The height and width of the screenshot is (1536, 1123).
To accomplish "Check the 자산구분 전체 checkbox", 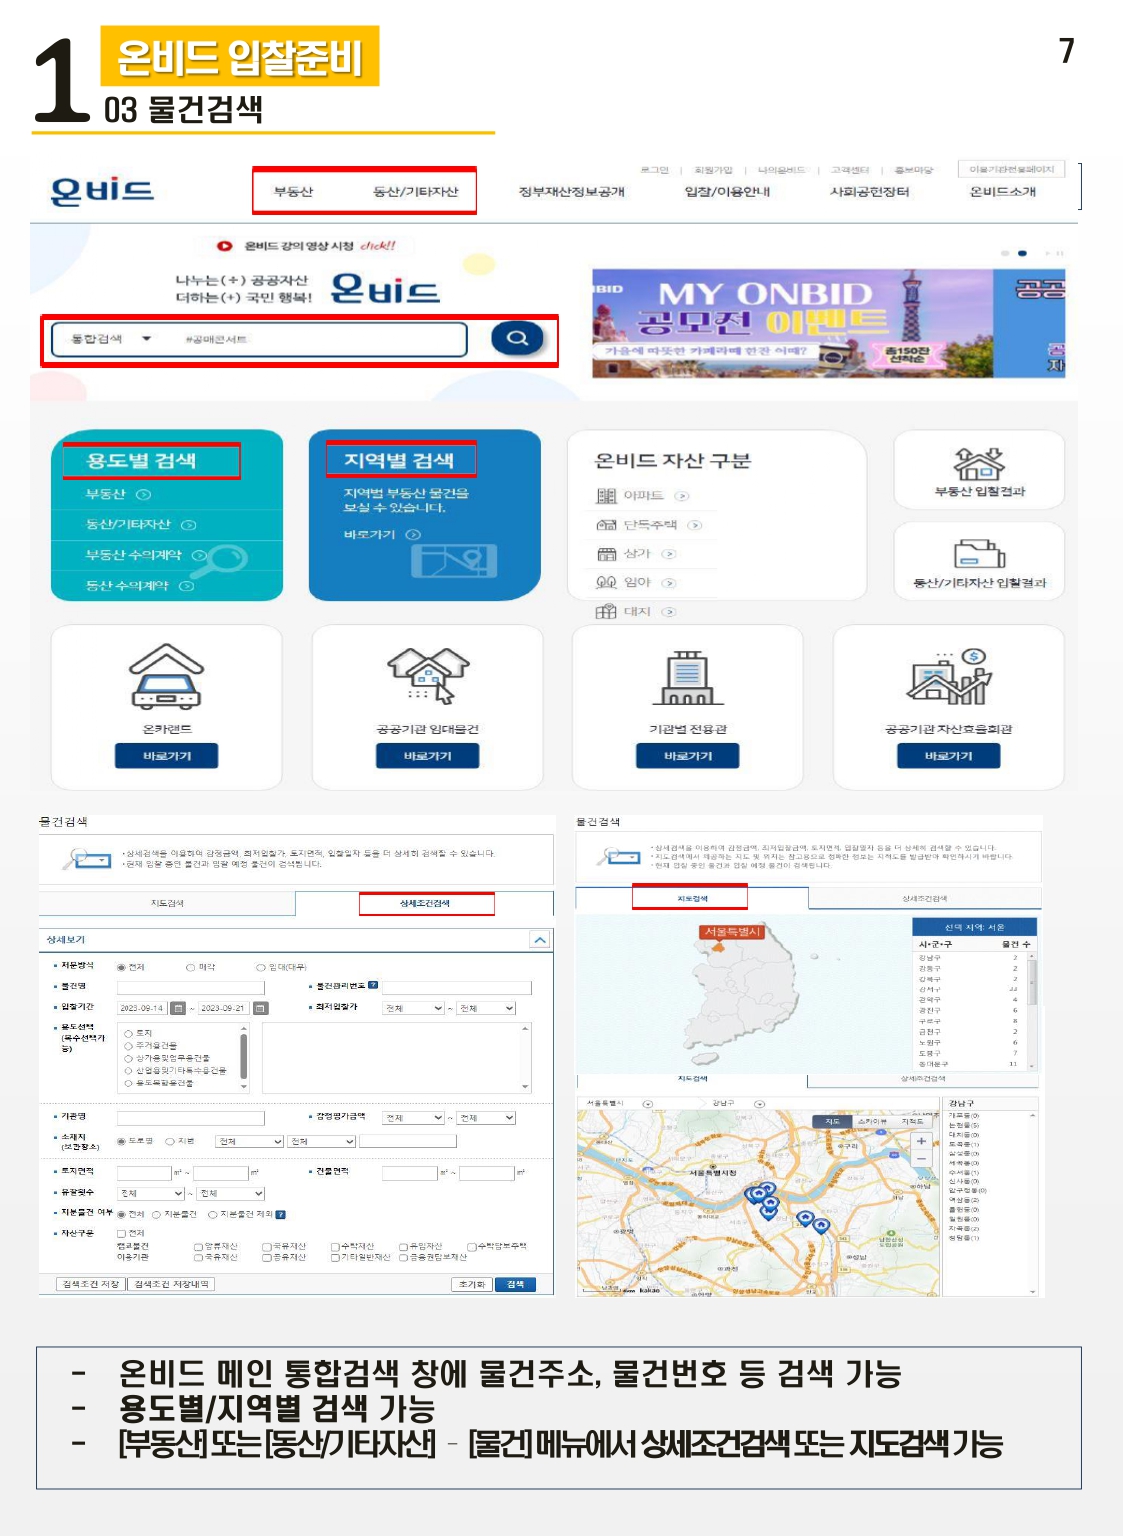I will coord(121,1233).
